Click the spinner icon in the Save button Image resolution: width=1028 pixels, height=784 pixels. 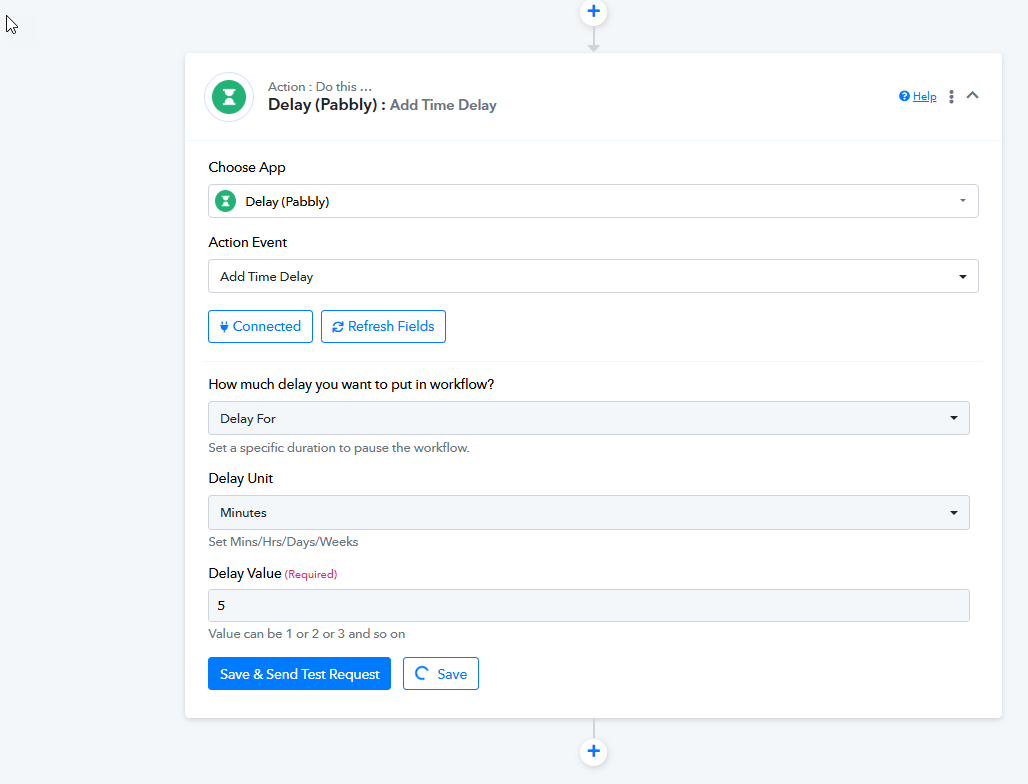[x=422, y=674]
